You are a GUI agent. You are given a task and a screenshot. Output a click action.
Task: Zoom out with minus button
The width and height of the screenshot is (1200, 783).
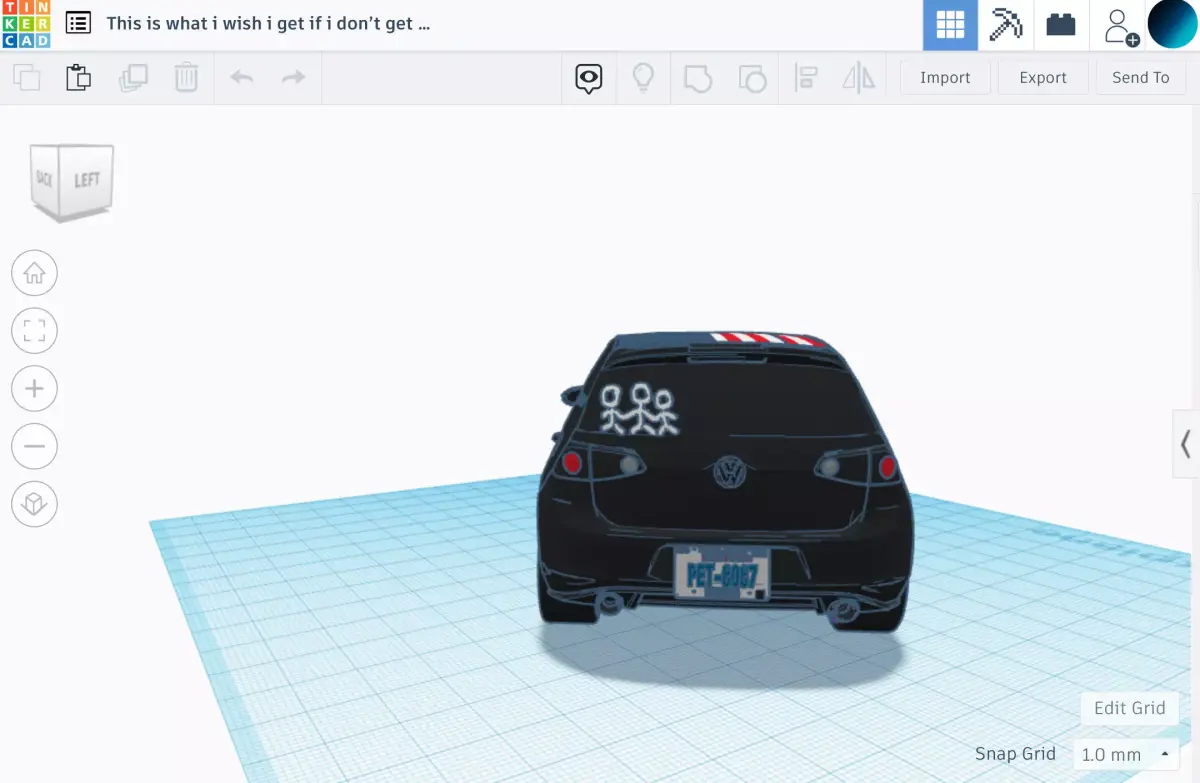click(34, 447)
